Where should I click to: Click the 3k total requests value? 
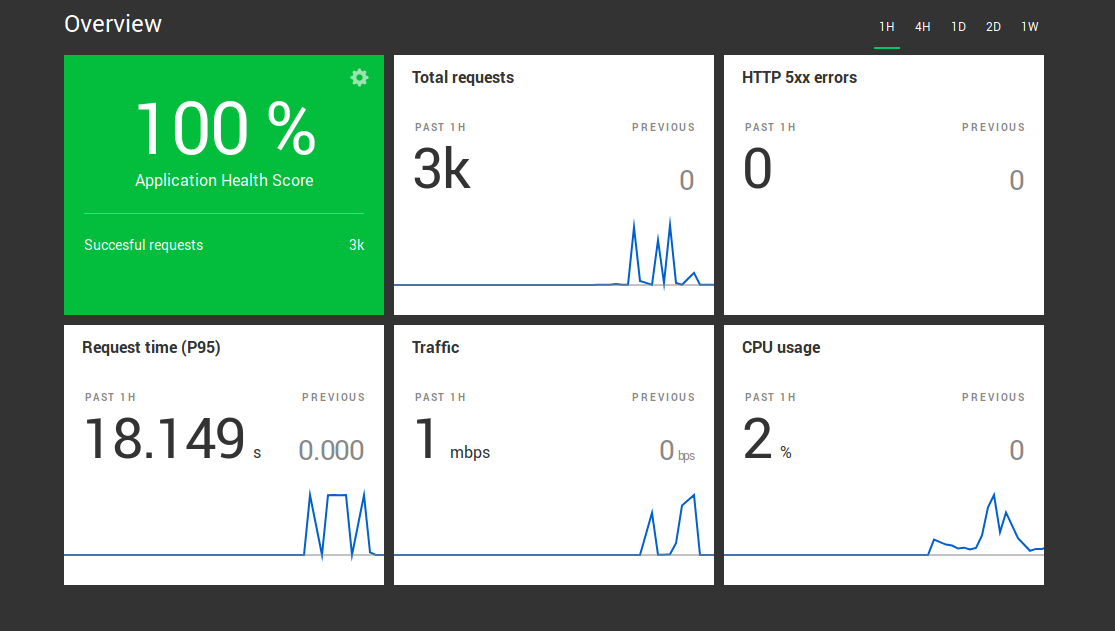point(441,171)
